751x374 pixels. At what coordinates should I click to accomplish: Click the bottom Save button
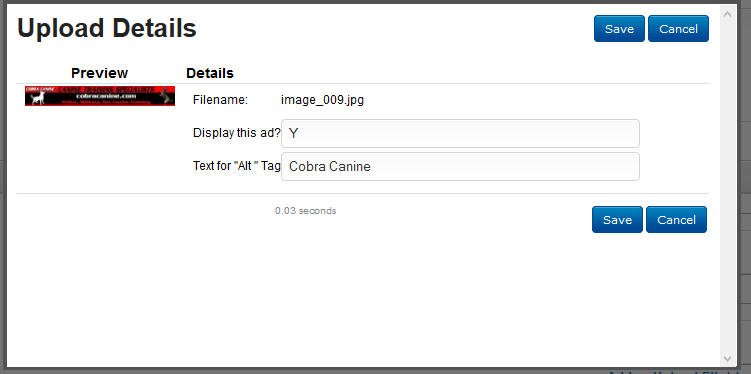(x=617, y=220)
